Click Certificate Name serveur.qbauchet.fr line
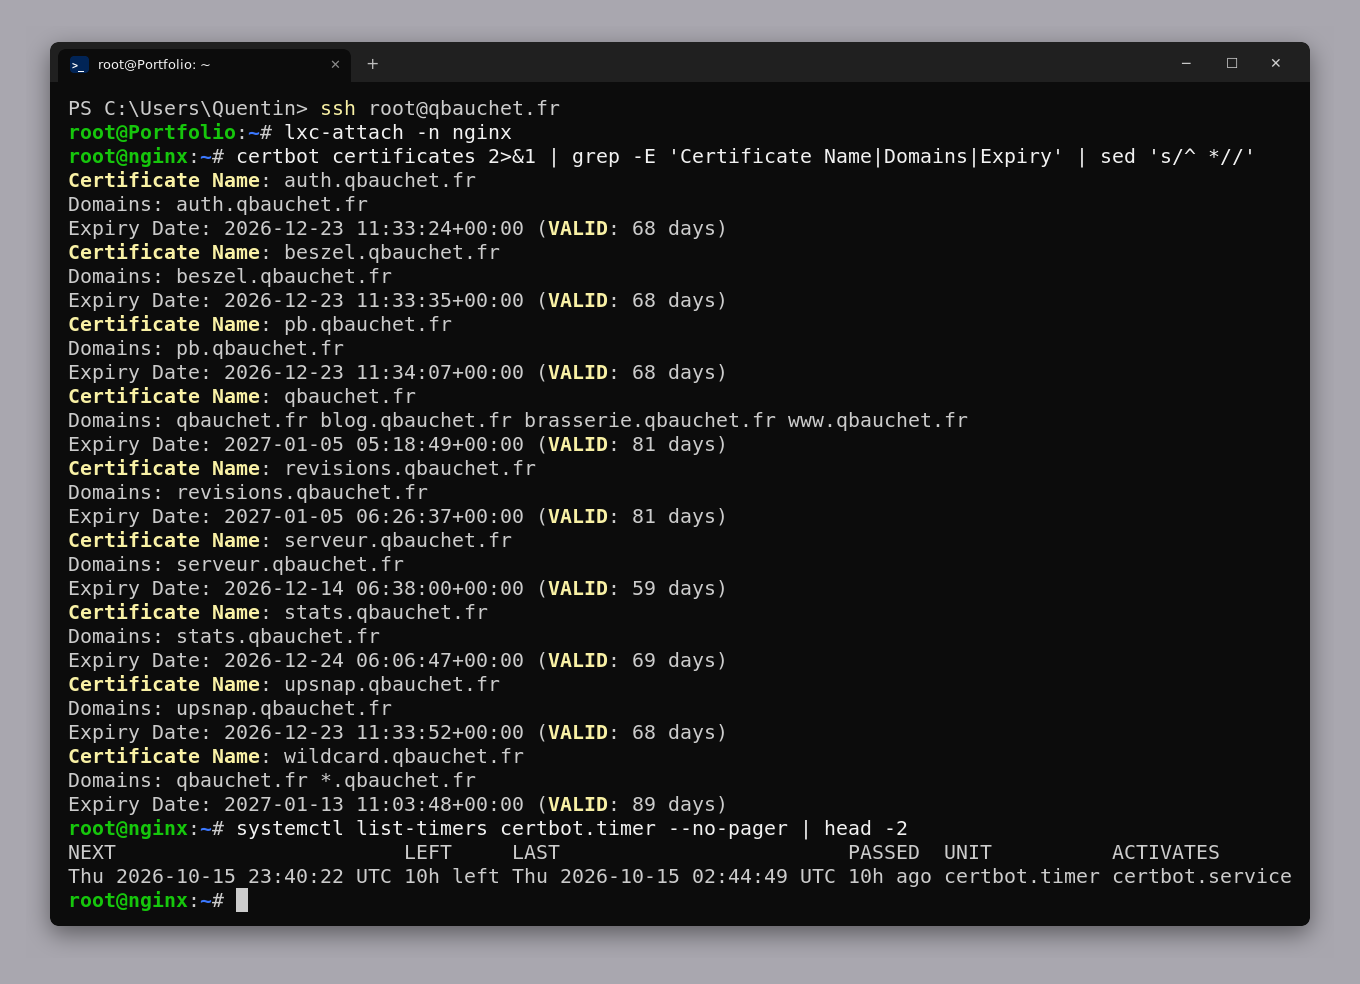1360x984 pixels. coord(290,540)
